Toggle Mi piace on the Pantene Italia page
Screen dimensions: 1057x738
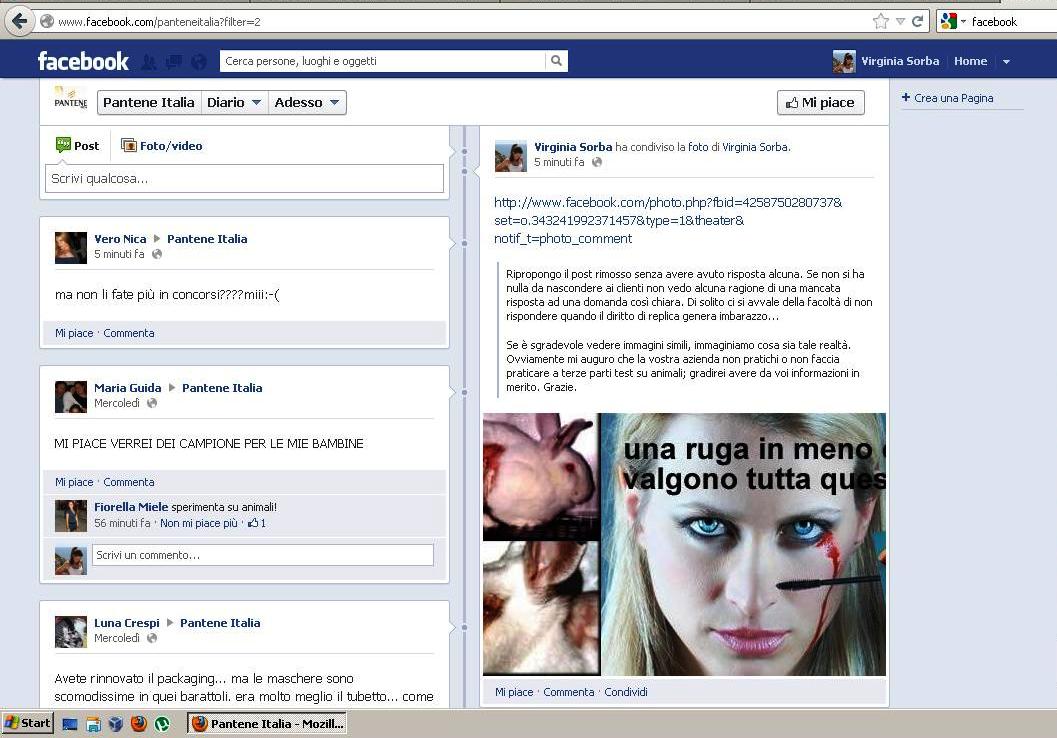point(820,102)
